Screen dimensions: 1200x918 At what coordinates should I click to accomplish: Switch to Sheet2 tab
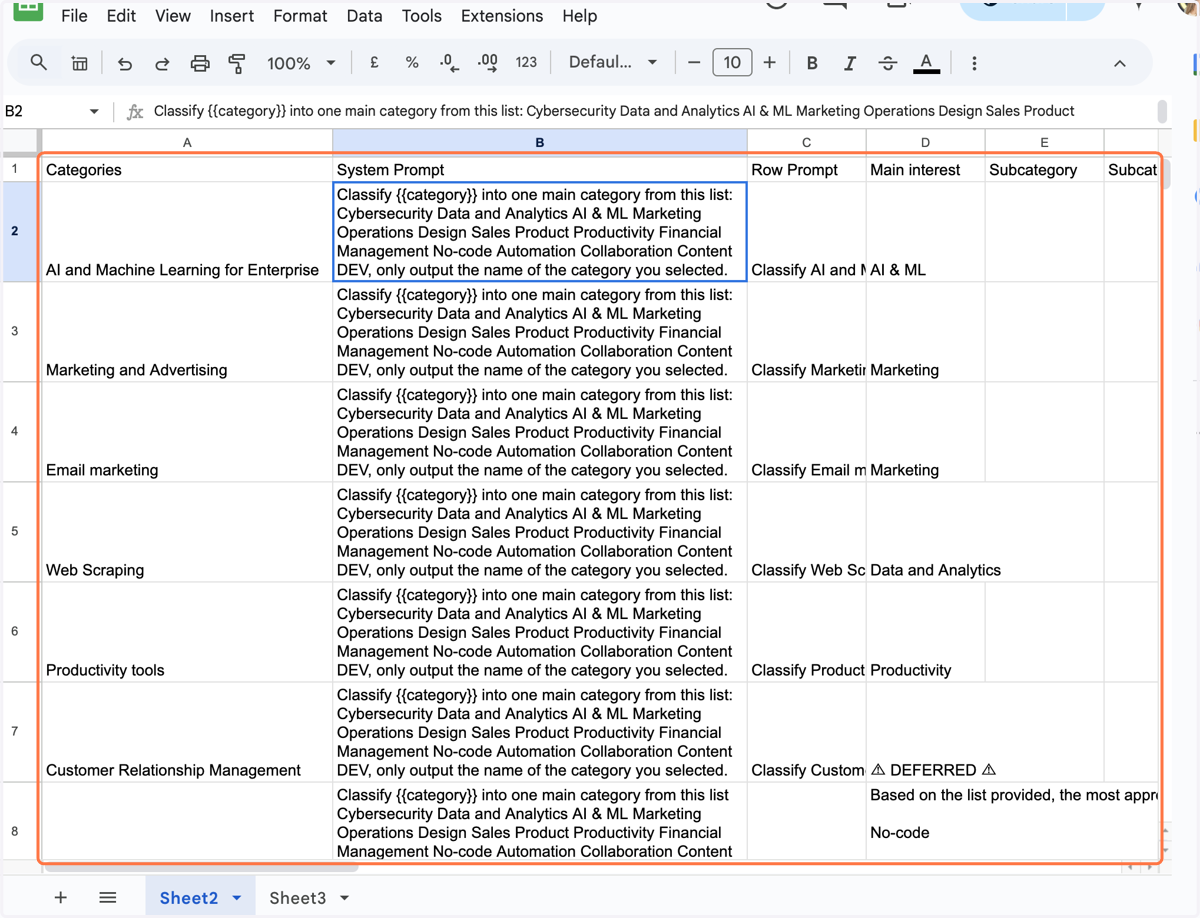point(189,898)
